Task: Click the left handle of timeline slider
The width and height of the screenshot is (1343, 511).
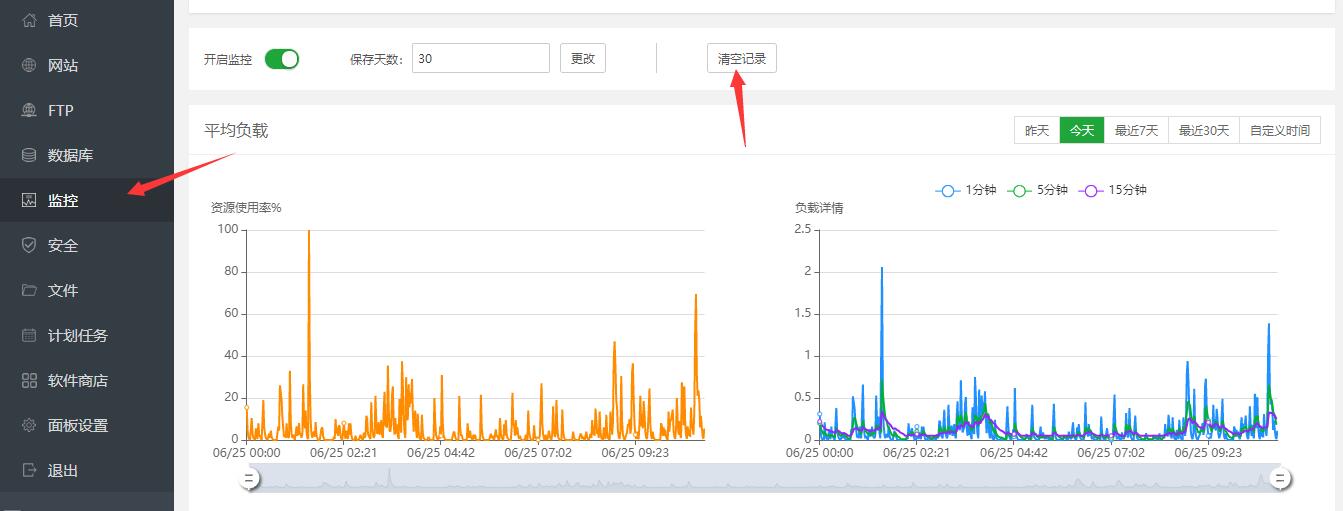Action: [250, 480]
